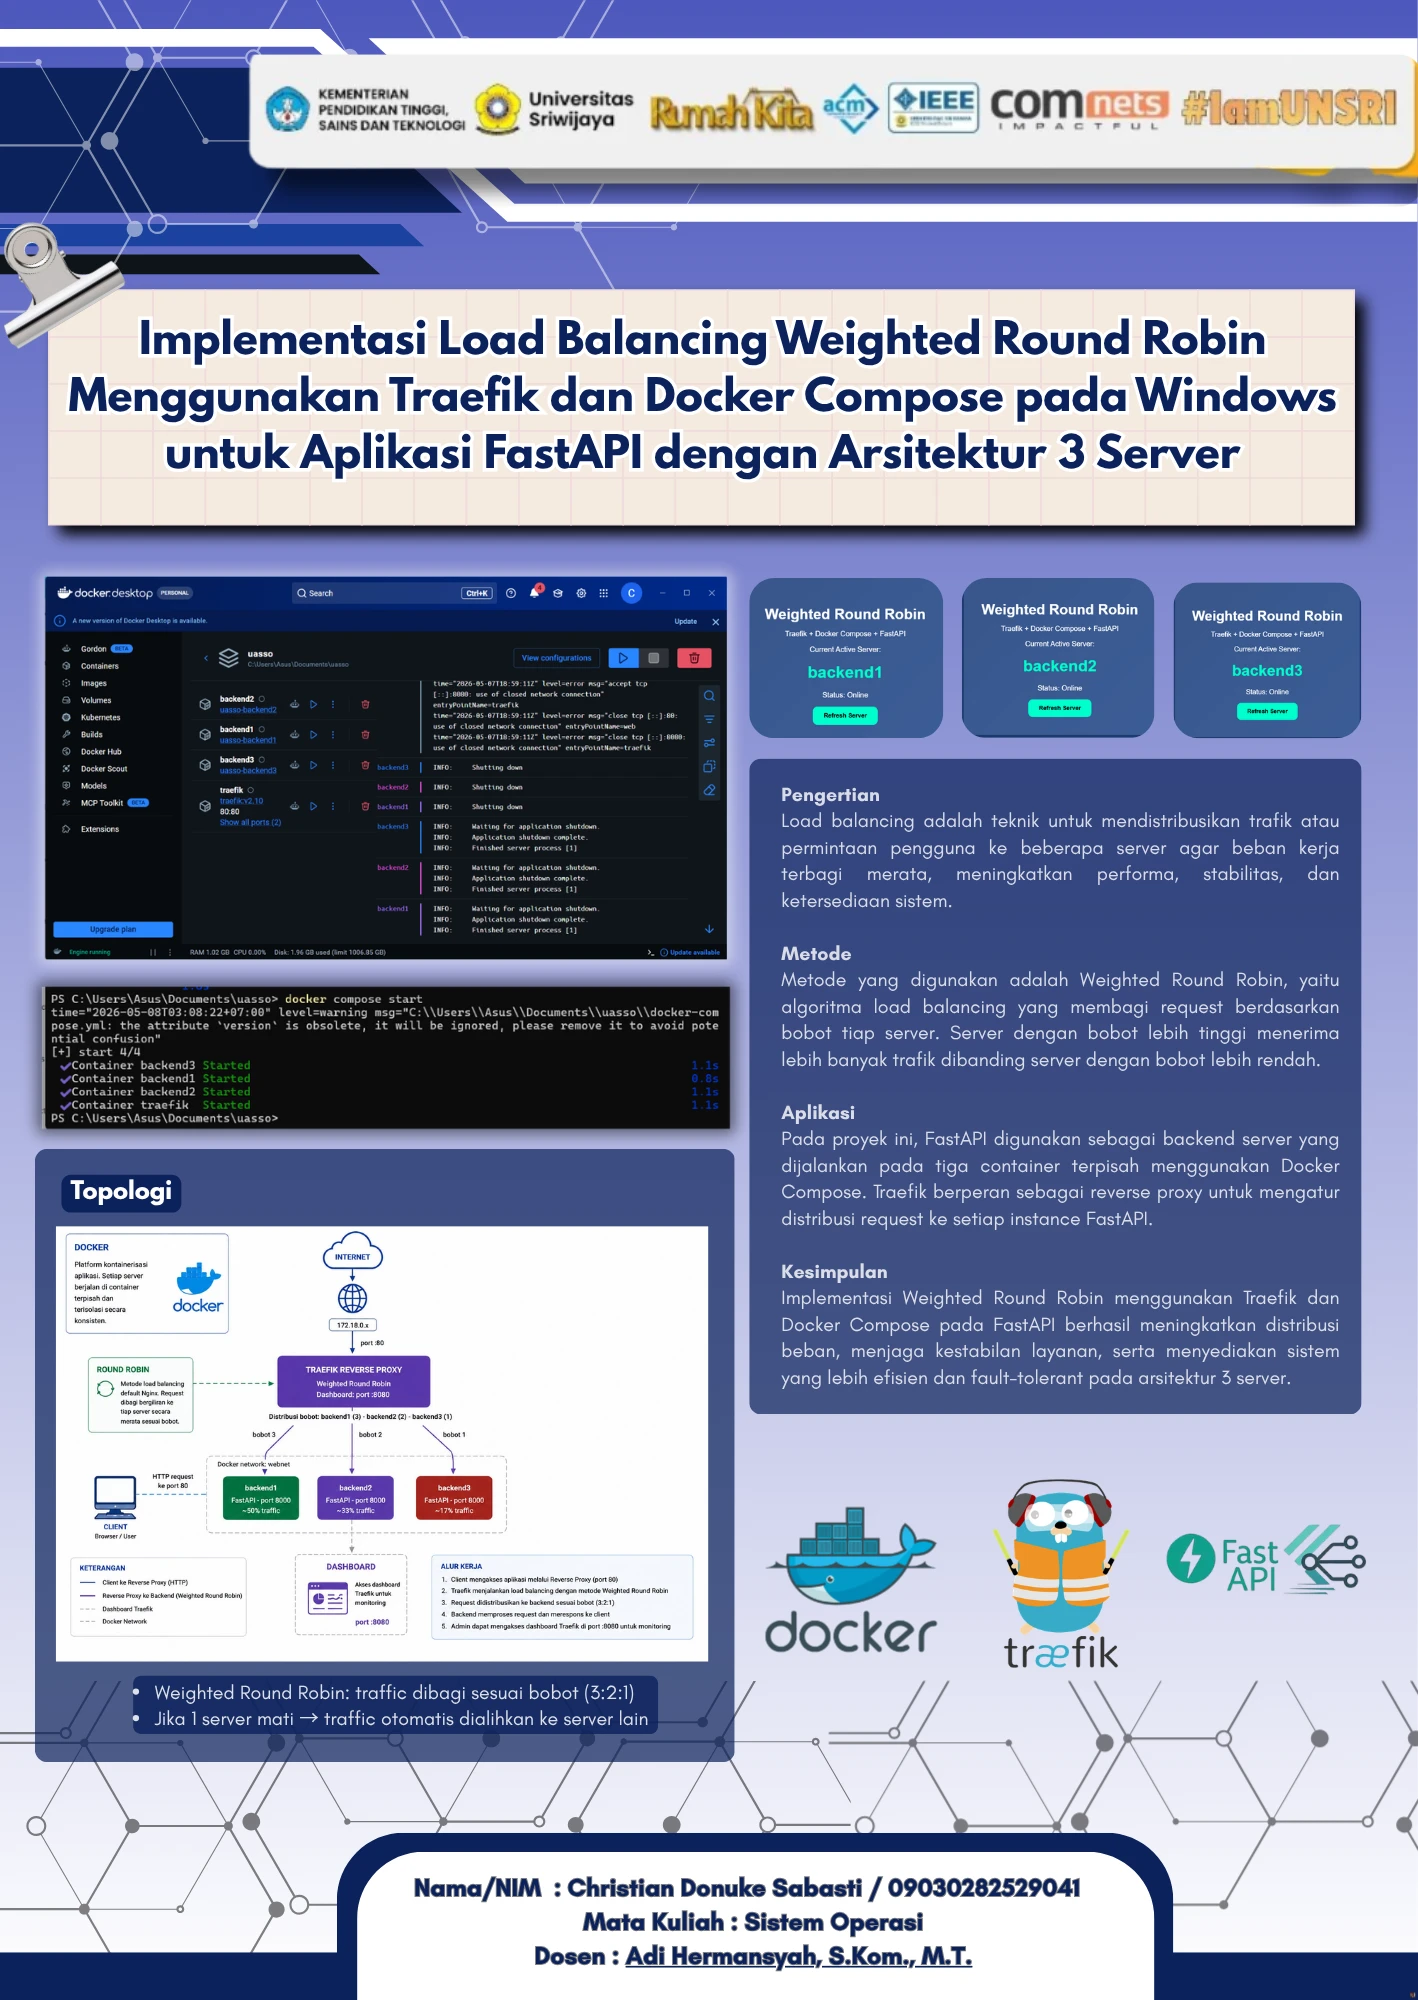Start the backend2 container
This screenshot has width=1418, height=2000.
313,704
